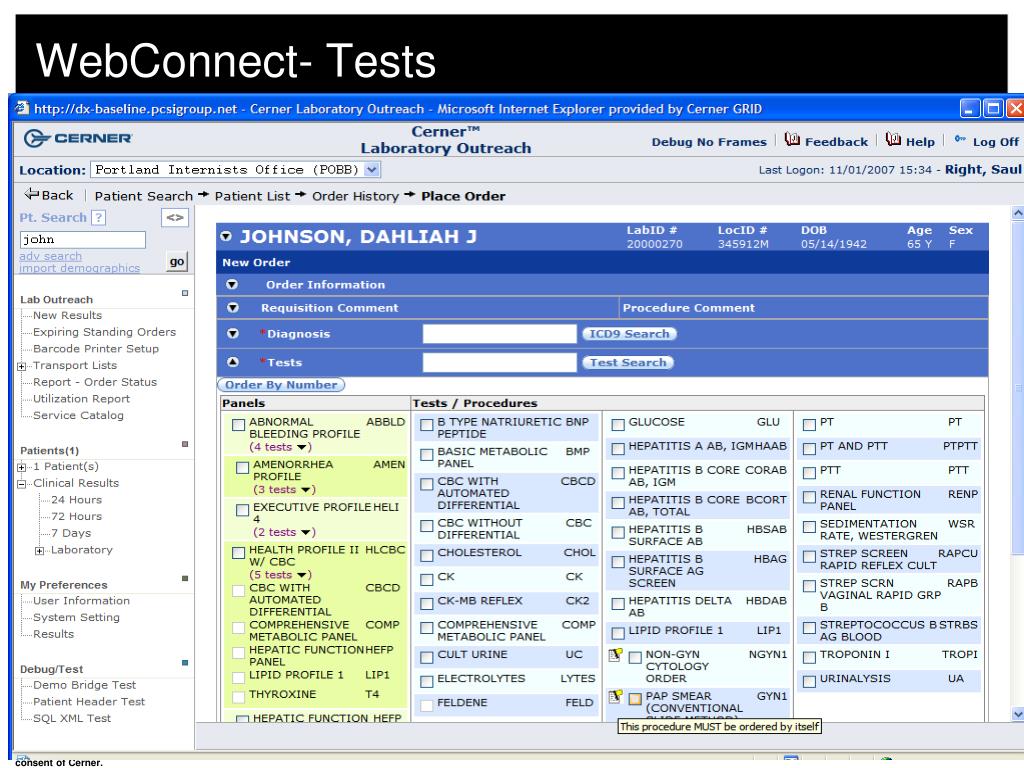1024x768 pixels.
Task: Check the AMENORRHEA PROFILE panel
Action: coord(242,468)
